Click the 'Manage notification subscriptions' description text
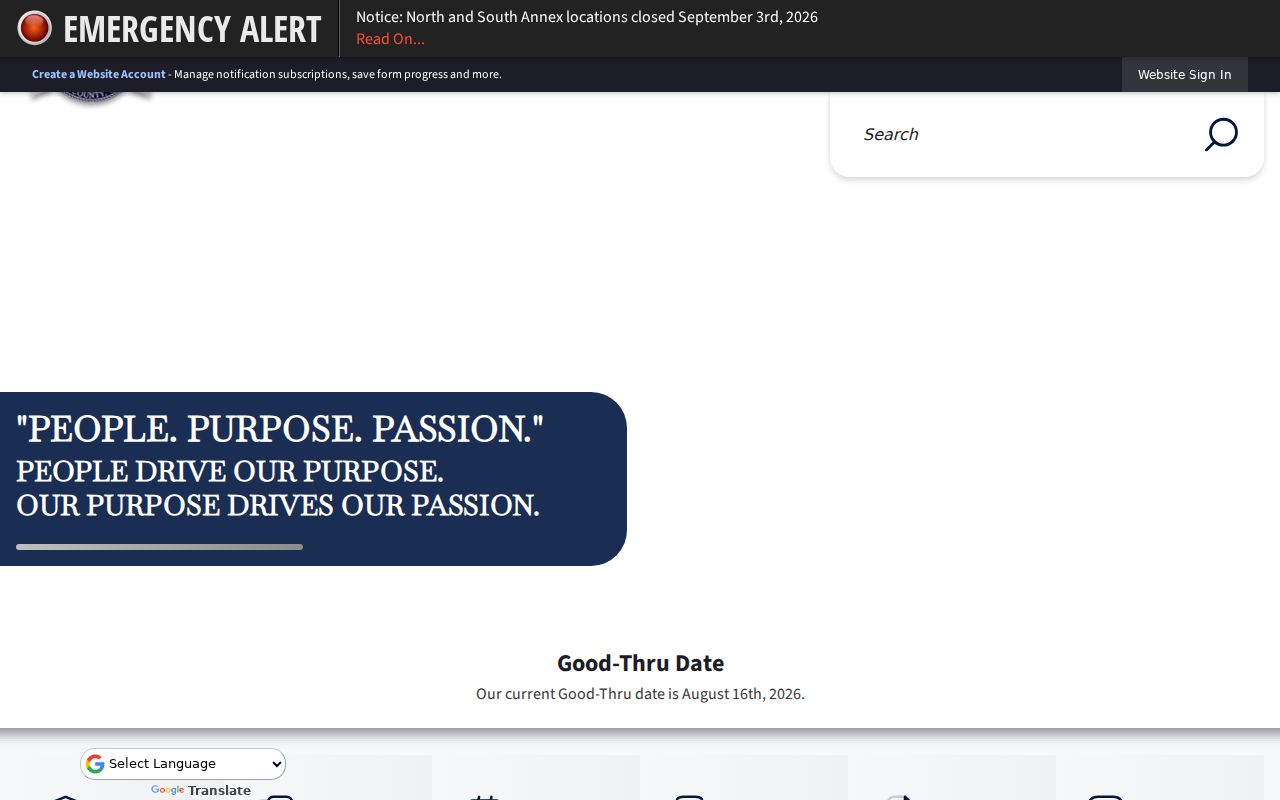The width and height of the screenshot is (1280, 800). [x=338, y=74]
